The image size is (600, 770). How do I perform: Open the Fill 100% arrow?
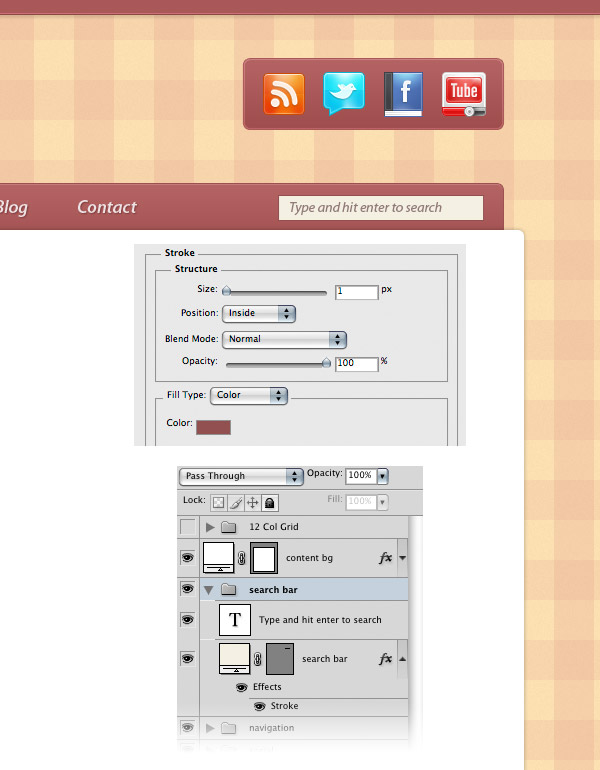tap(382, 502)
